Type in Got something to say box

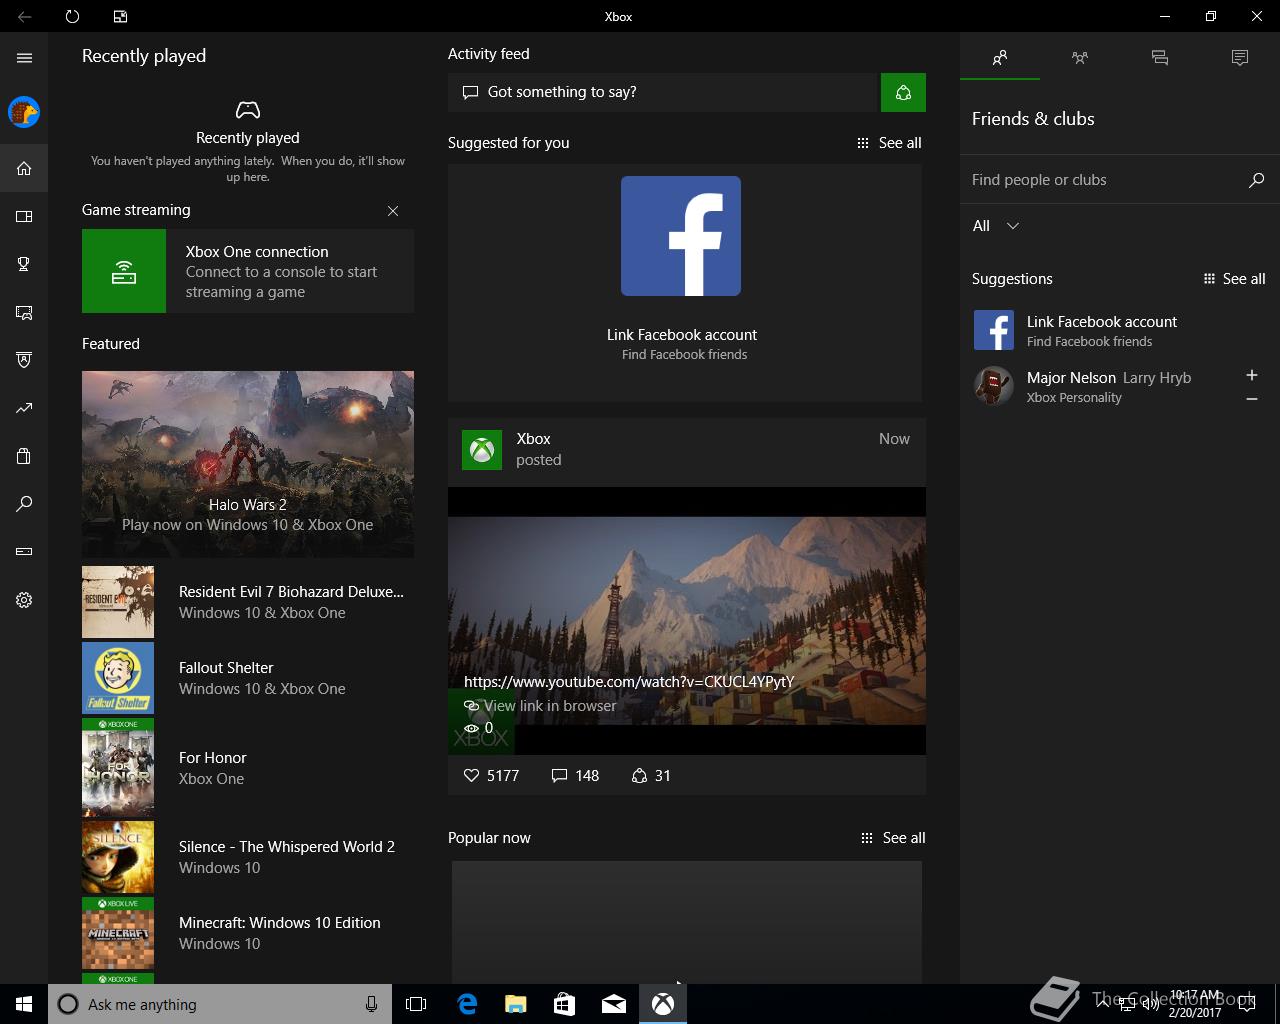coord(663,92)
